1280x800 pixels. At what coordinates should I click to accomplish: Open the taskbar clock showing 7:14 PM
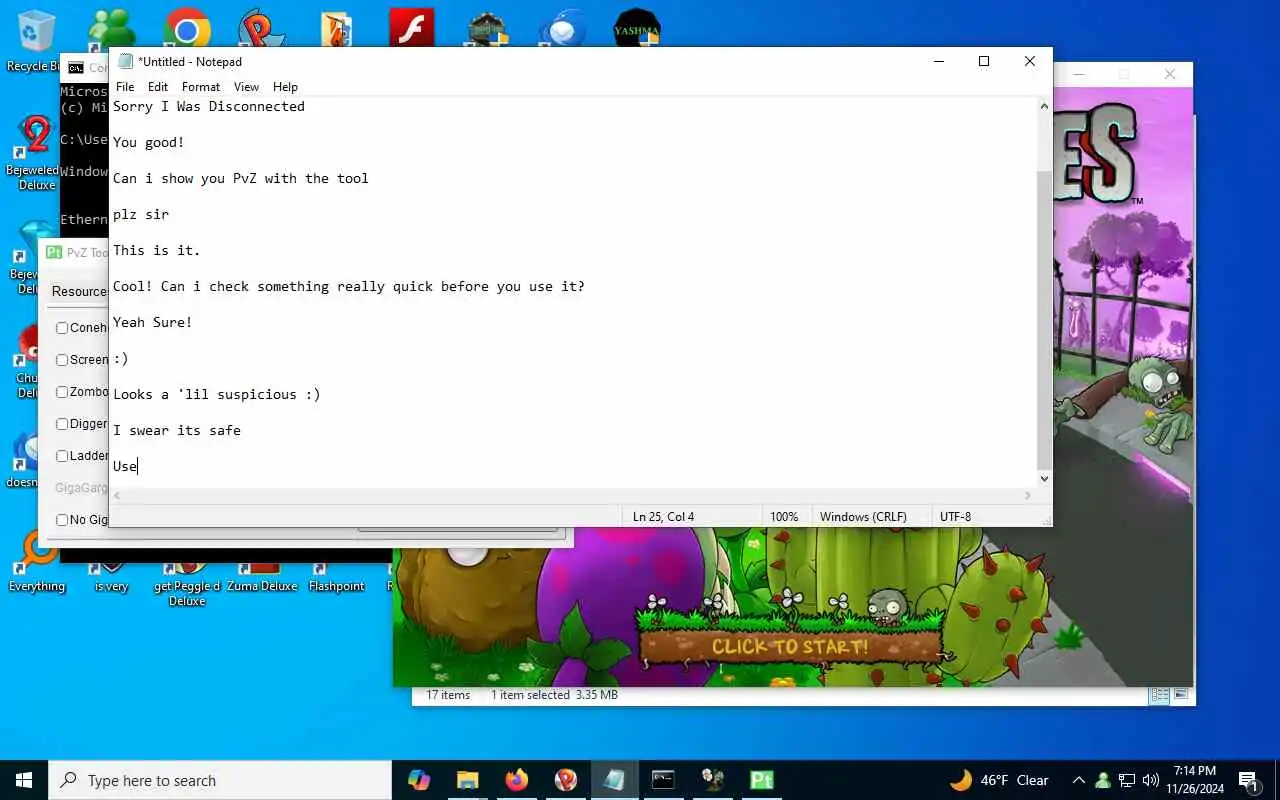1194,780
